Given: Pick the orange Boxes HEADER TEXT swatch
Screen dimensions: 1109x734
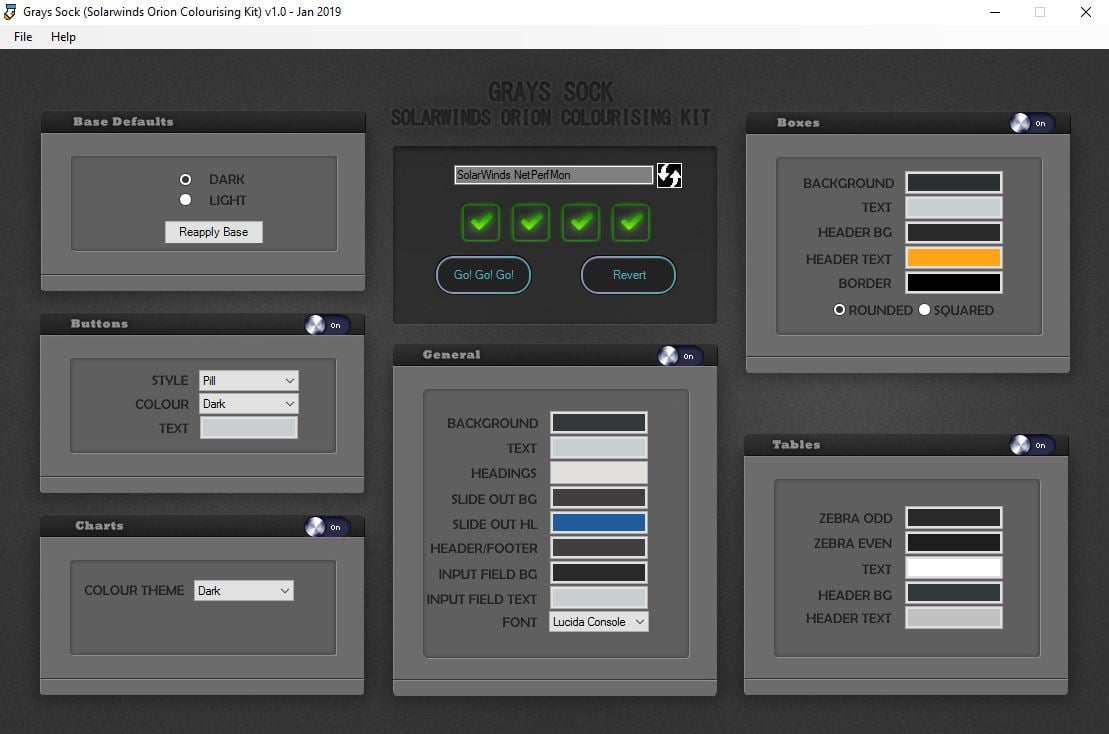Looking at the screenshot, I should (954, 257).
